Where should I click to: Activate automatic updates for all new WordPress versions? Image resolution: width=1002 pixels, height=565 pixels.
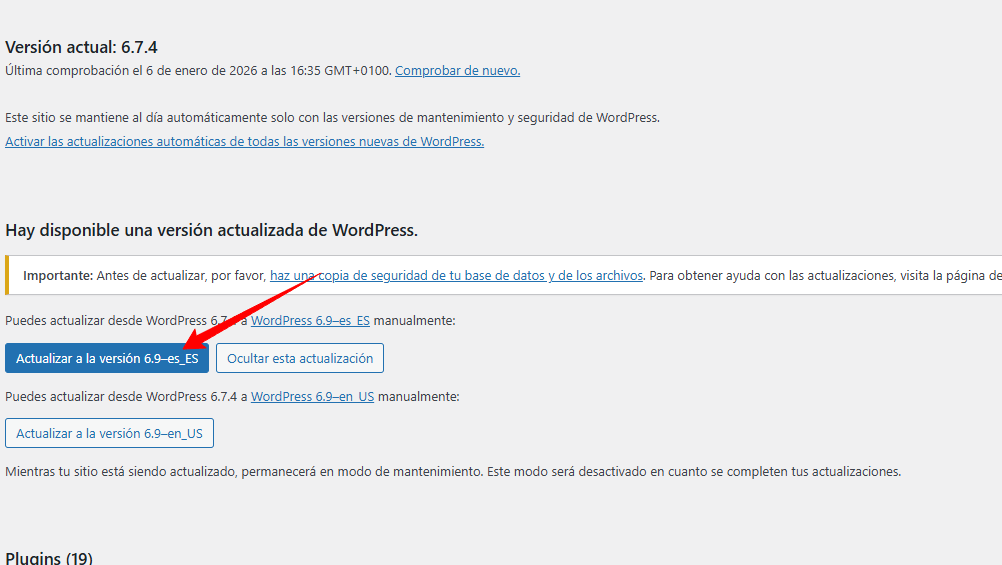click(x=244, y=142)
